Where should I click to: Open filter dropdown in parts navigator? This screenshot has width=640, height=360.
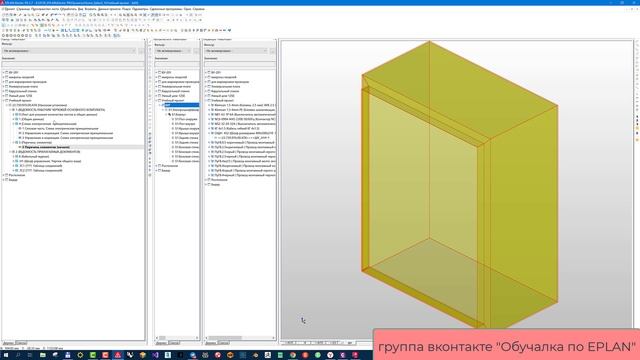236,51
